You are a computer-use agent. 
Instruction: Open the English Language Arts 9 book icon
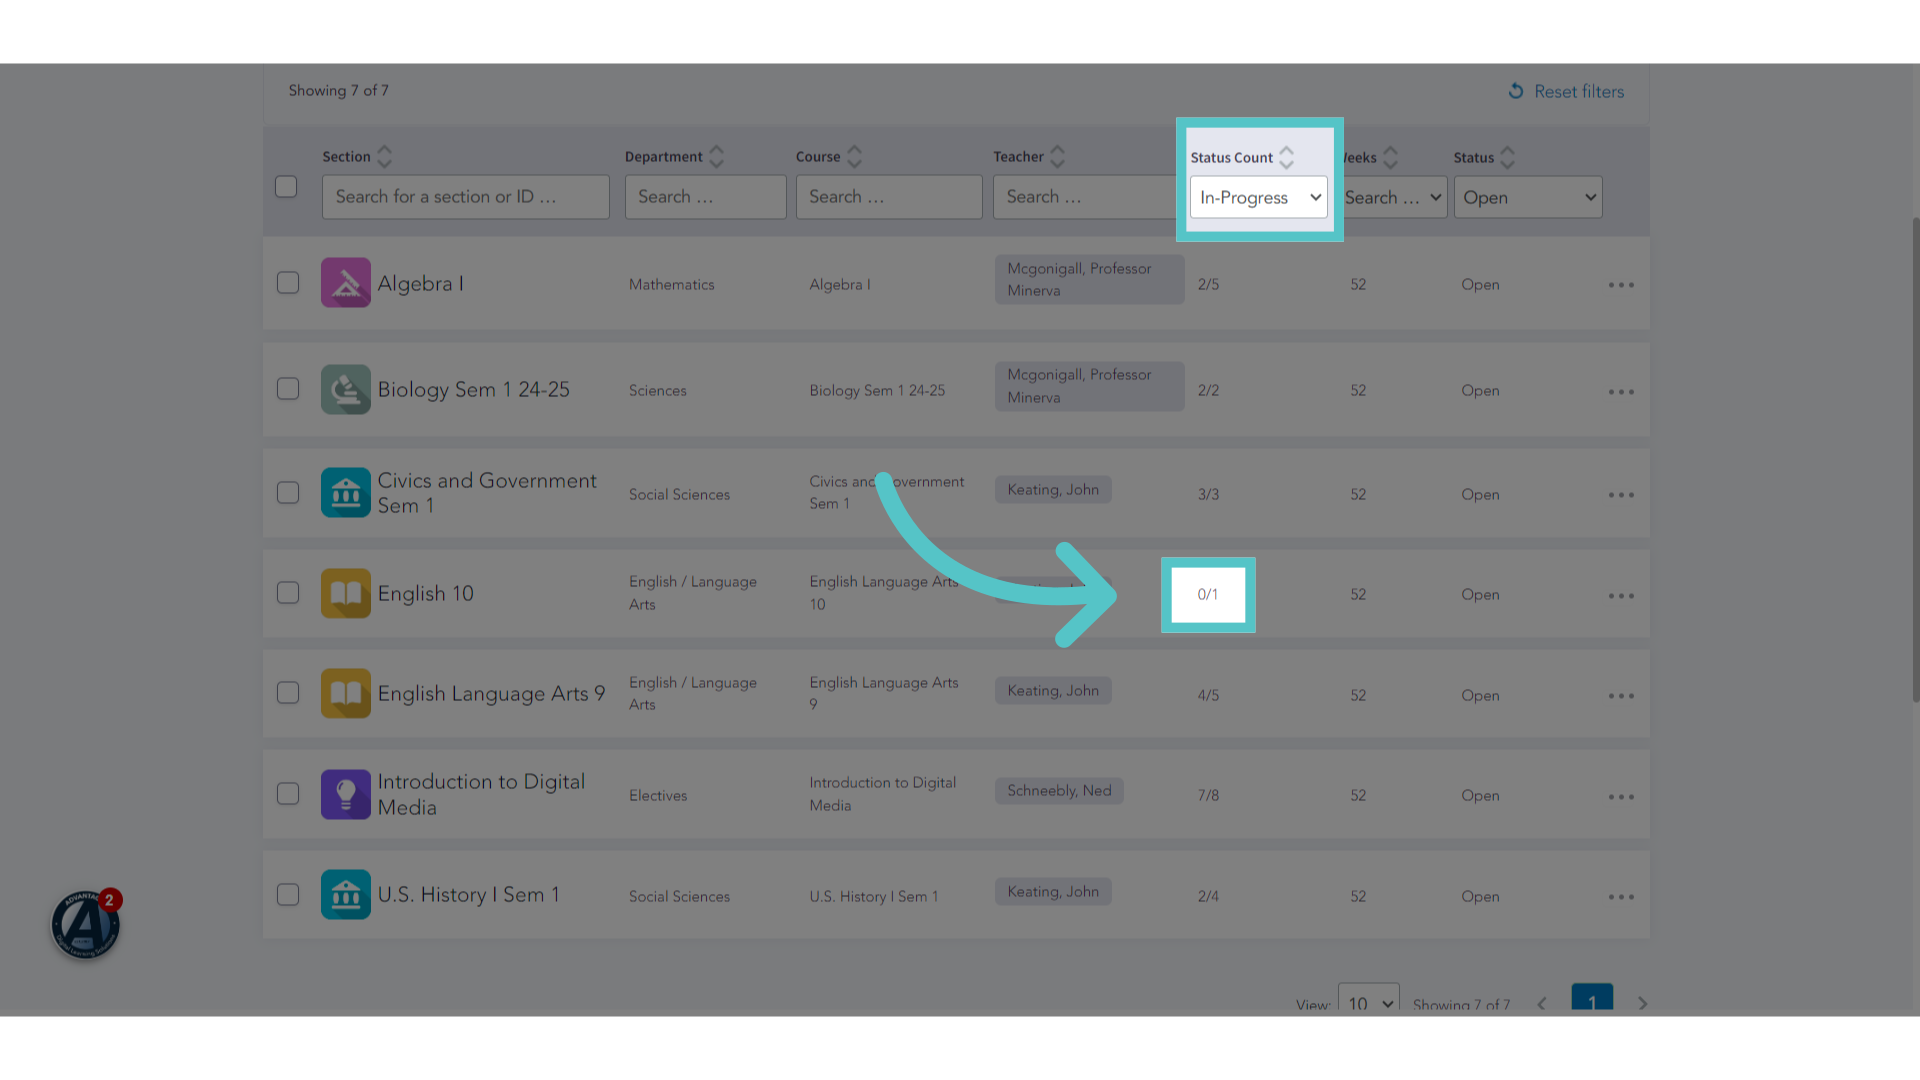[346, 693]
